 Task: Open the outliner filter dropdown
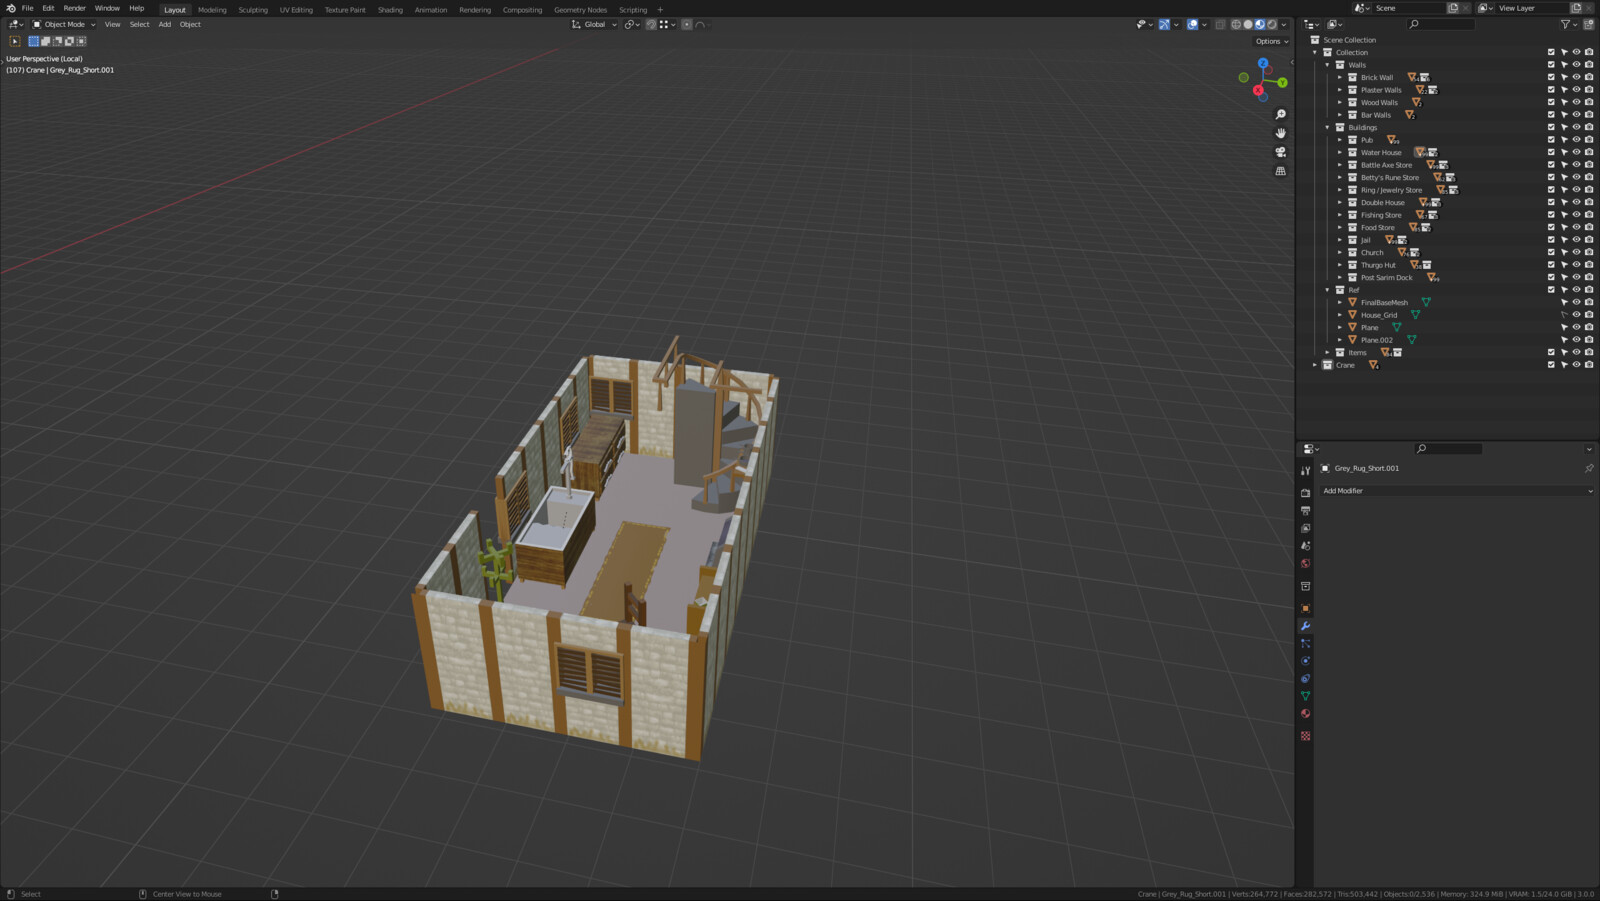tap(1567, 24)
